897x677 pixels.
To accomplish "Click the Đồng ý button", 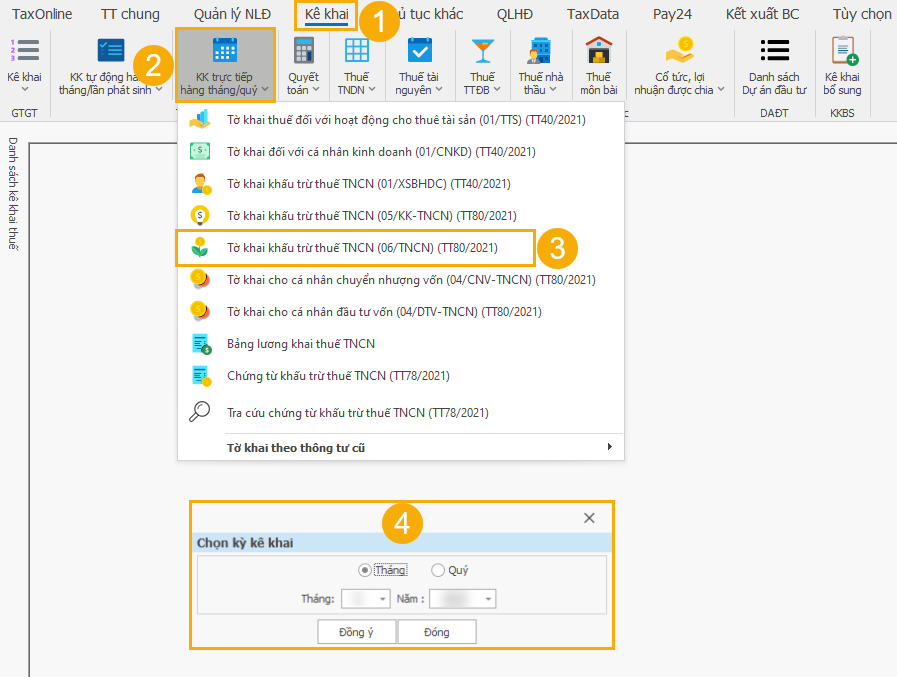I will (356, 632).
